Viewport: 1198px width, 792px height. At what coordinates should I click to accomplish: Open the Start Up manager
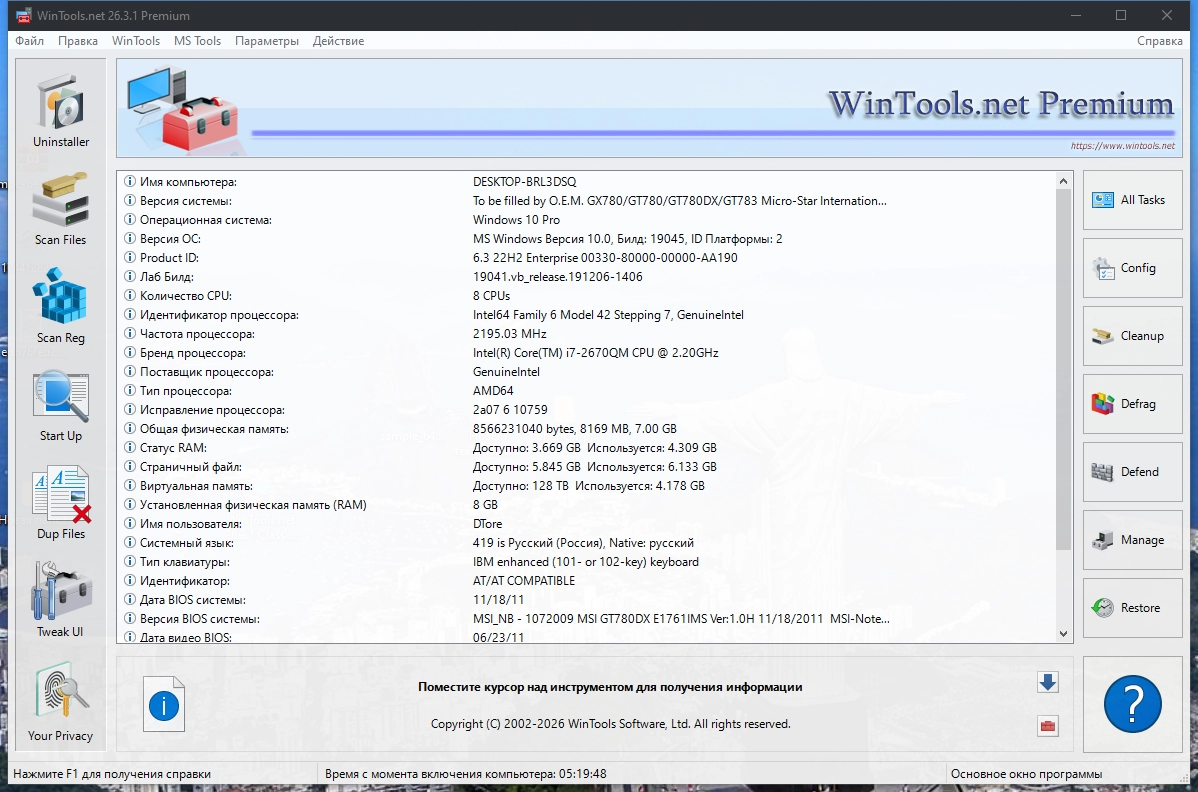pos(60,405)
